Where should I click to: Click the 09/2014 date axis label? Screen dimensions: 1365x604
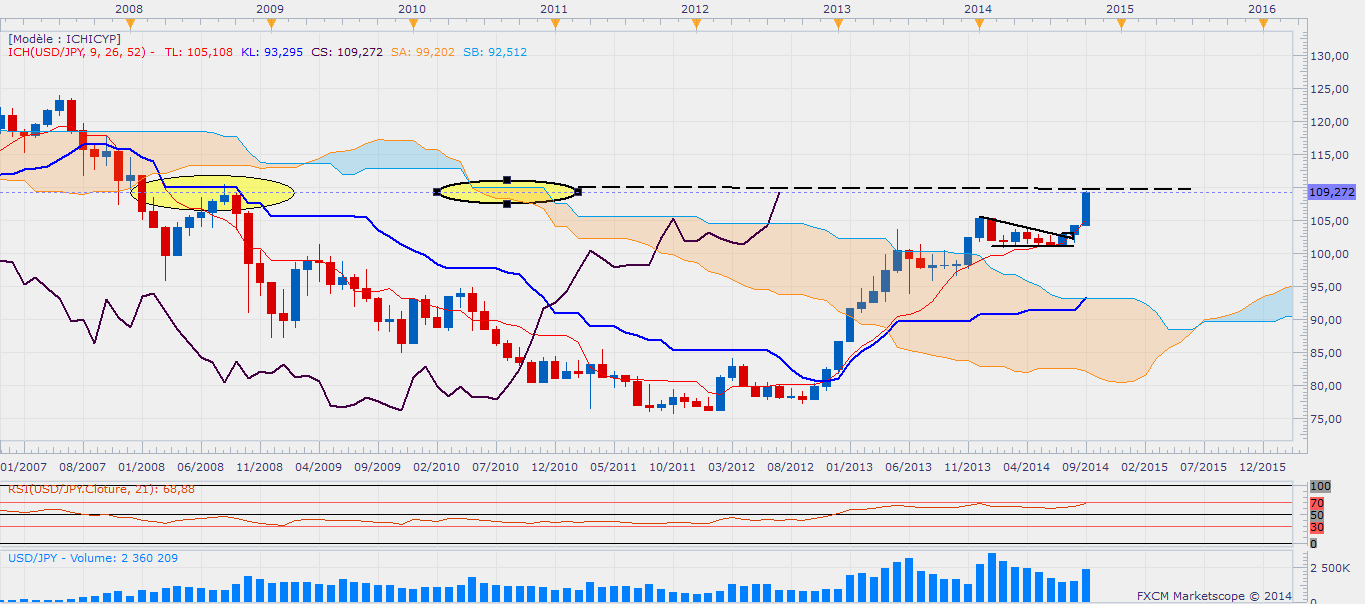(x=1085, y=467)
